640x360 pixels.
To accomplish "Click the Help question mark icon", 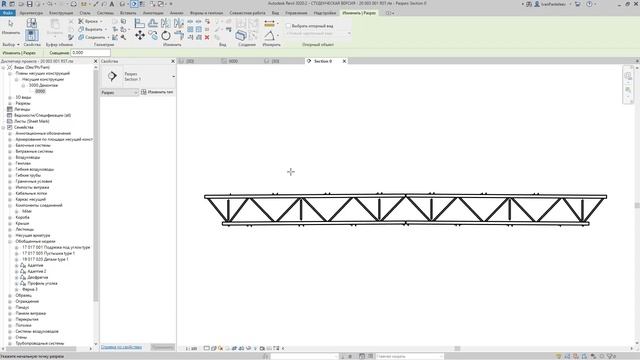I will tap(589, 4).
